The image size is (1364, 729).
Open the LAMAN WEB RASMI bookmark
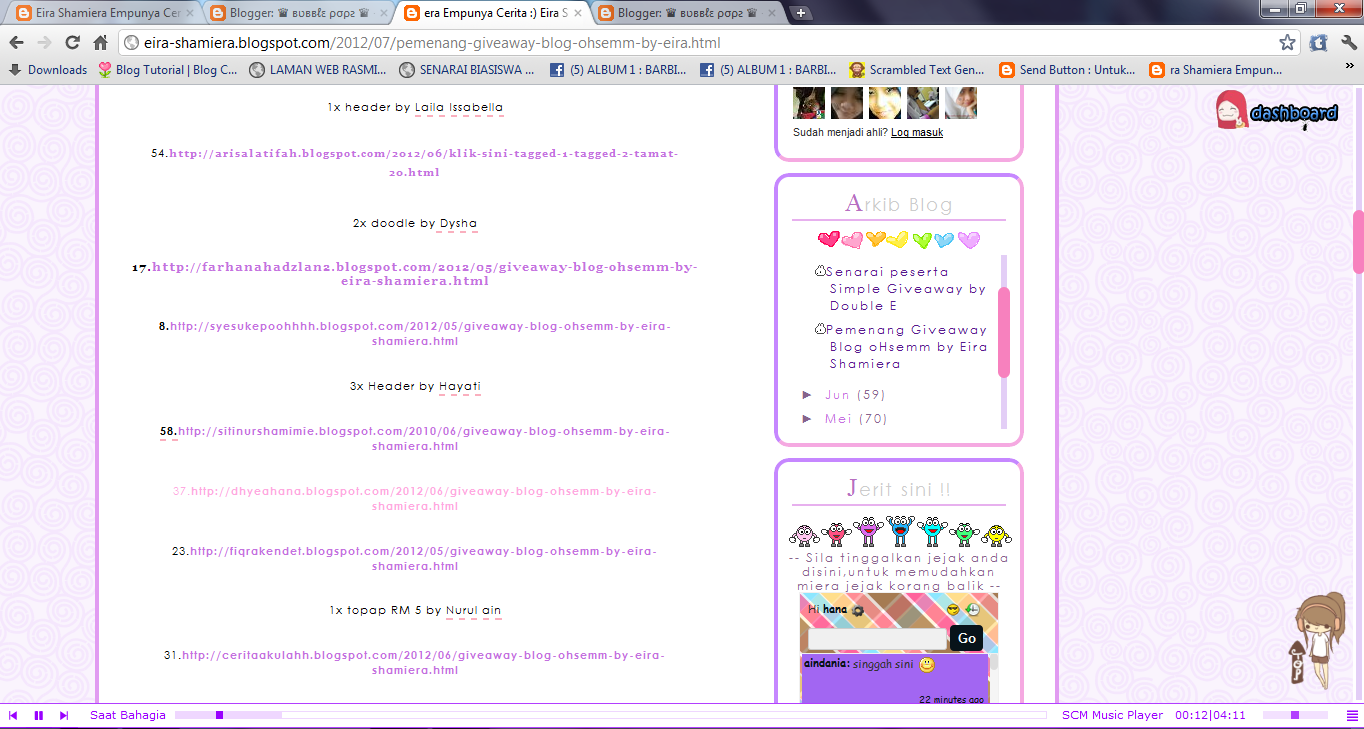click(318, 70)
